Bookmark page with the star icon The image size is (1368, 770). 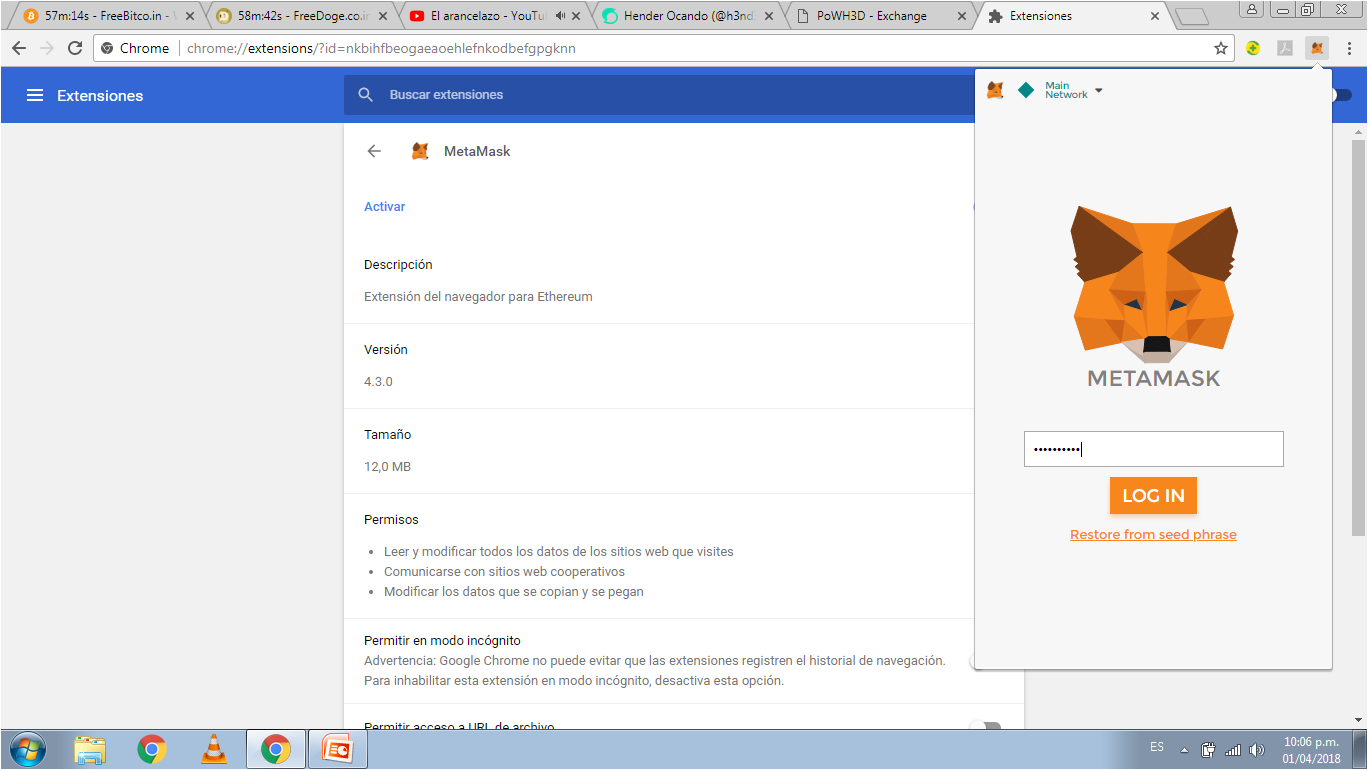pos(1221,48)
